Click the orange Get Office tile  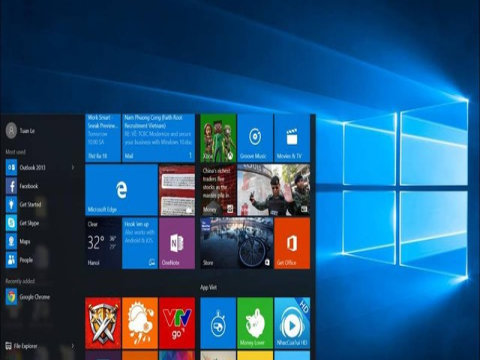(292, 243)
